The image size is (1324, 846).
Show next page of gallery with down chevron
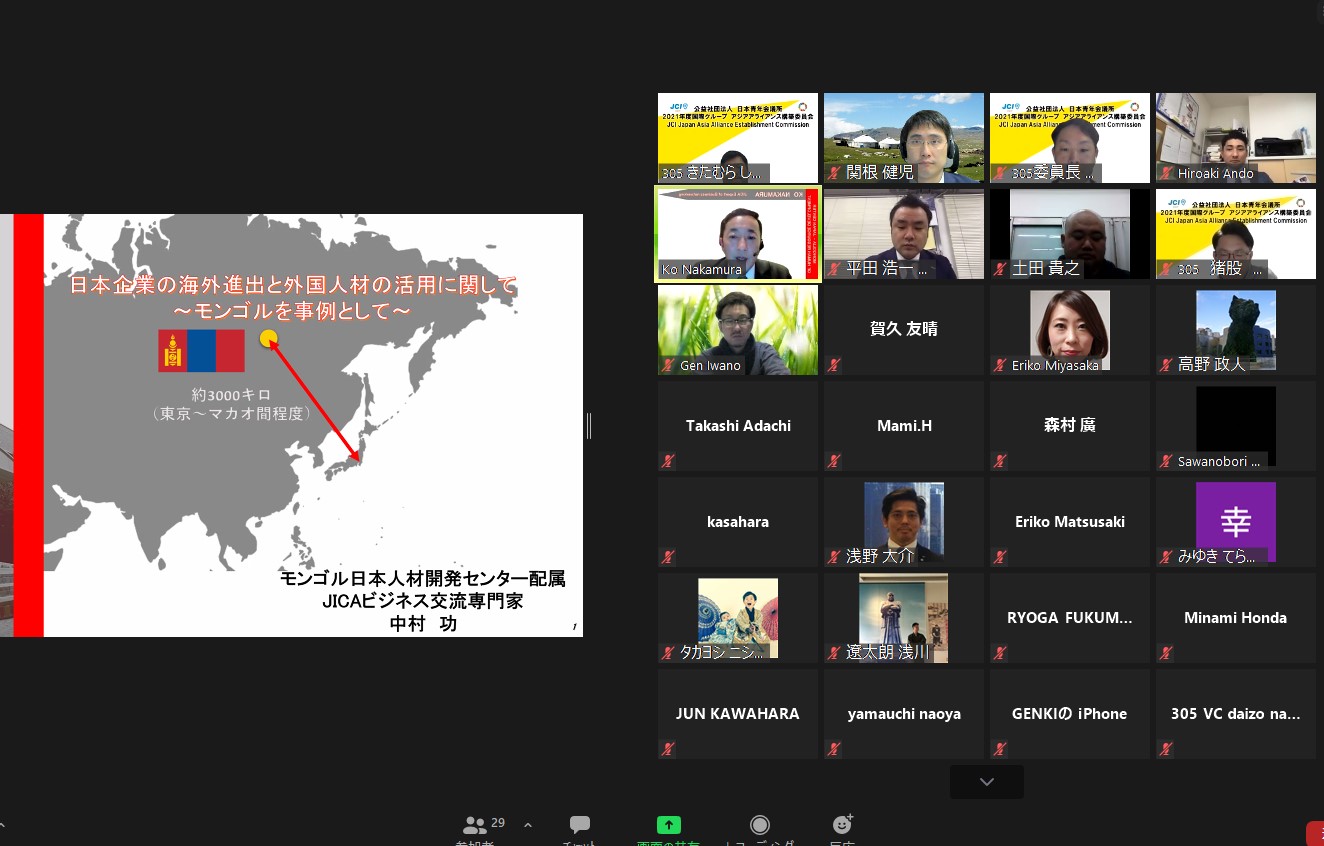(986, 782)
